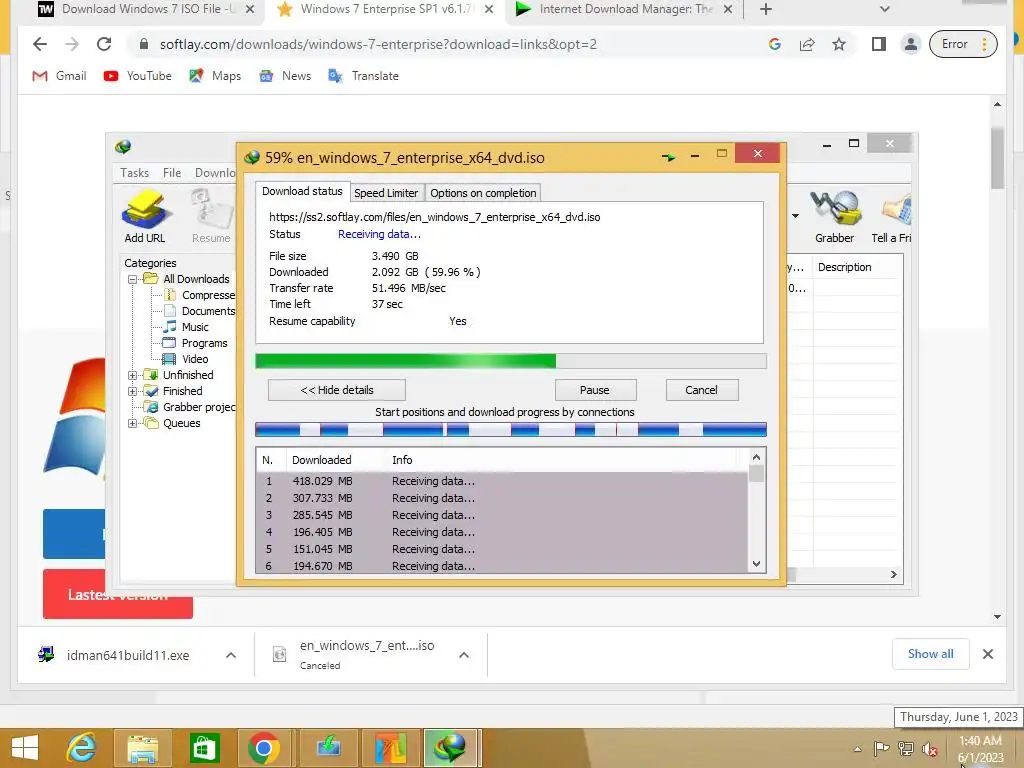Go back to the previous page

point(40,44)
